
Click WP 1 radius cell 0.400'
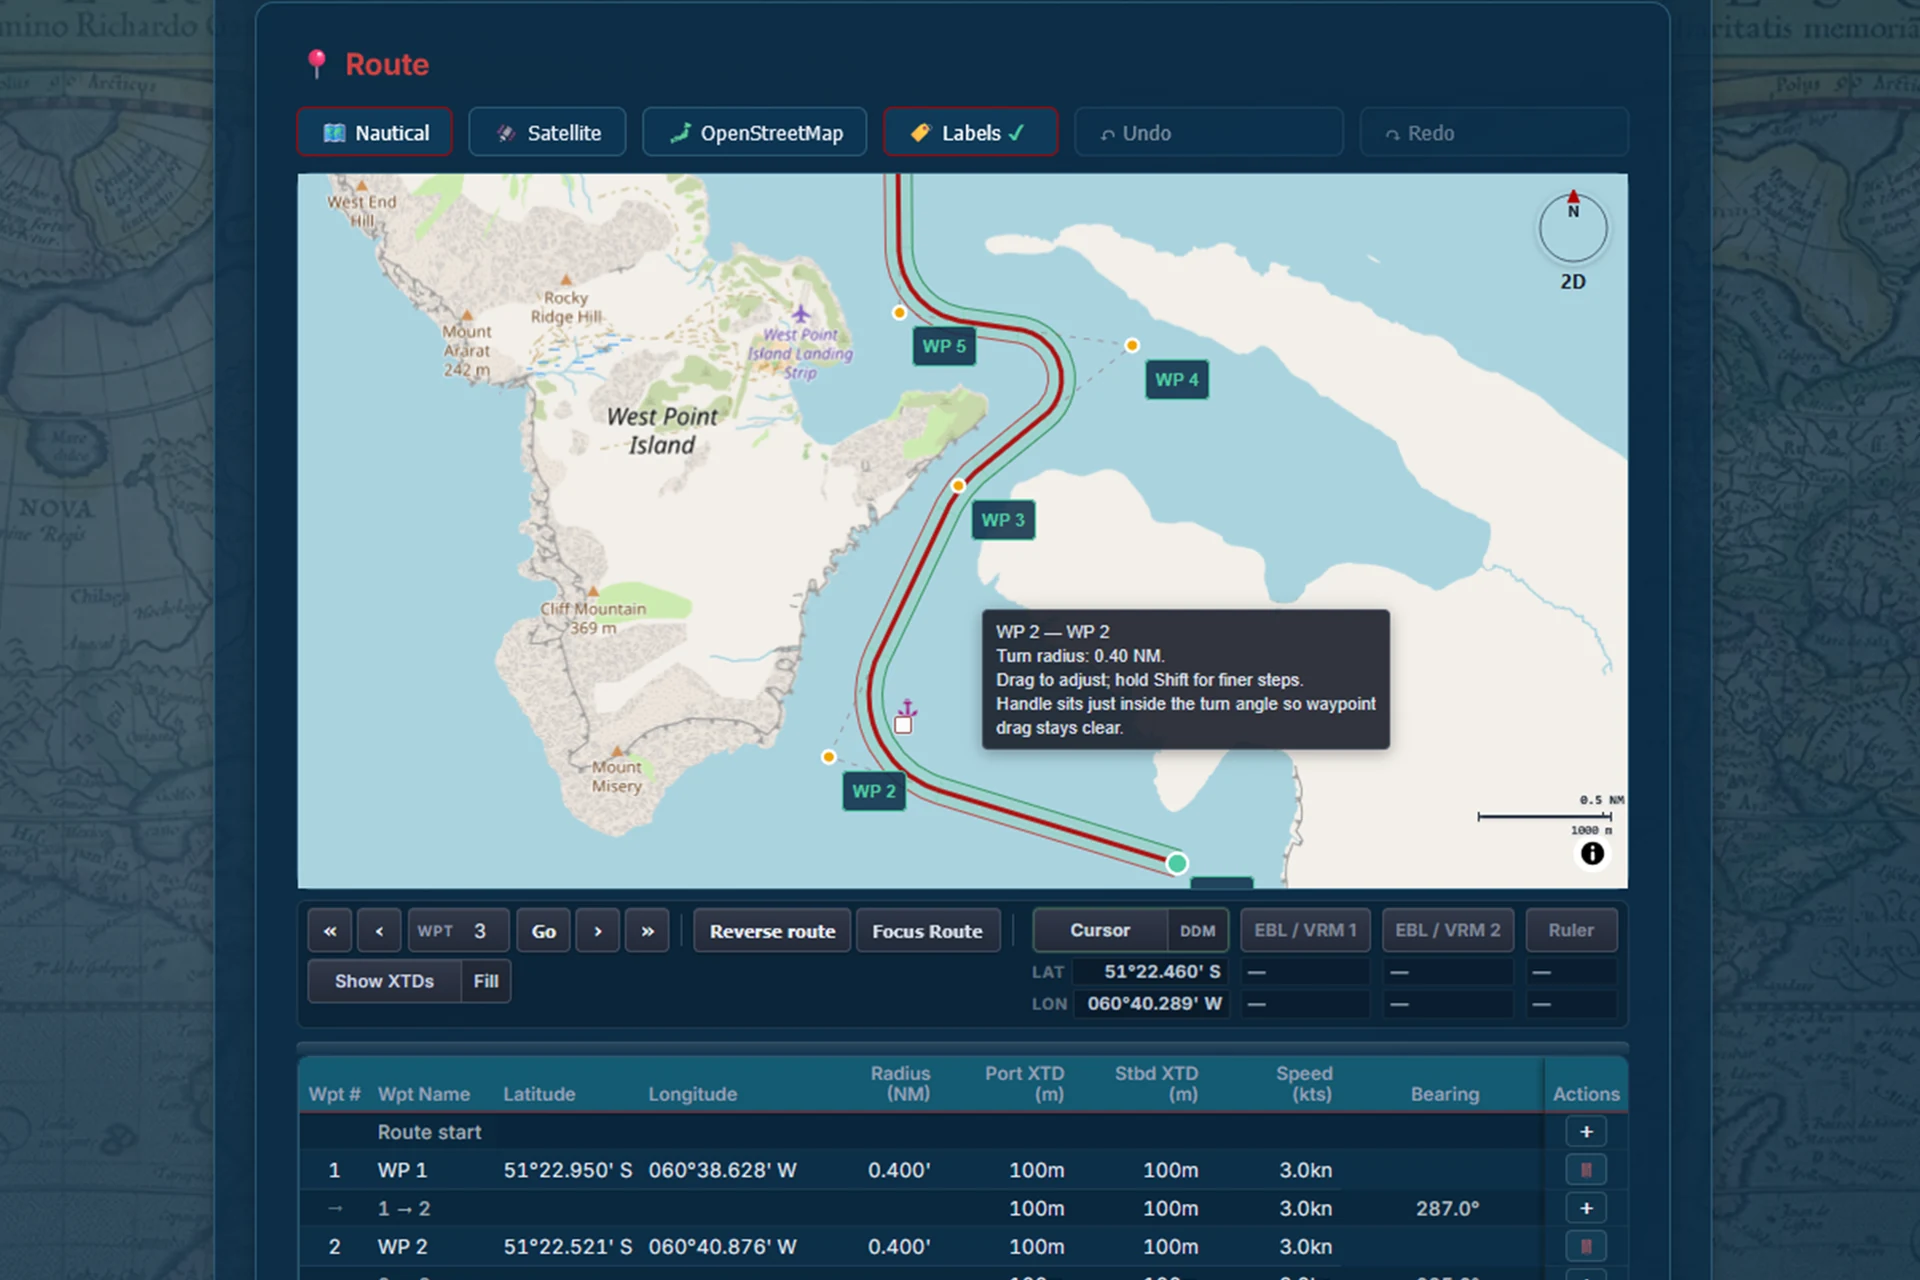pyautogui.click(x=899, y=1170)
